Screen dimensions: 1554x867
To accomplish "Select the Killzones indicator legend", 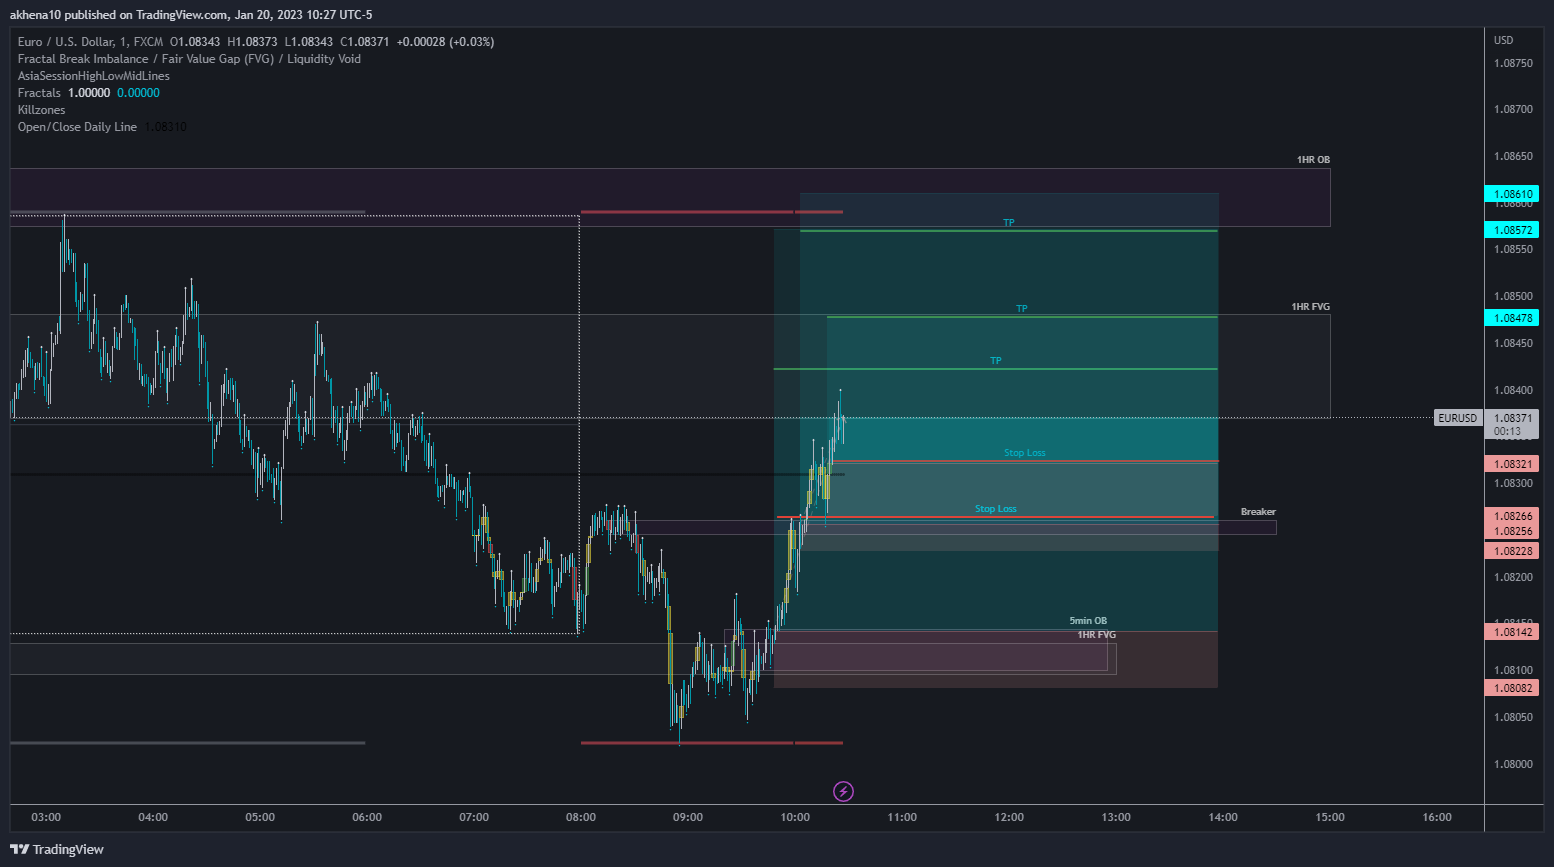I will (x=42, y=110).
